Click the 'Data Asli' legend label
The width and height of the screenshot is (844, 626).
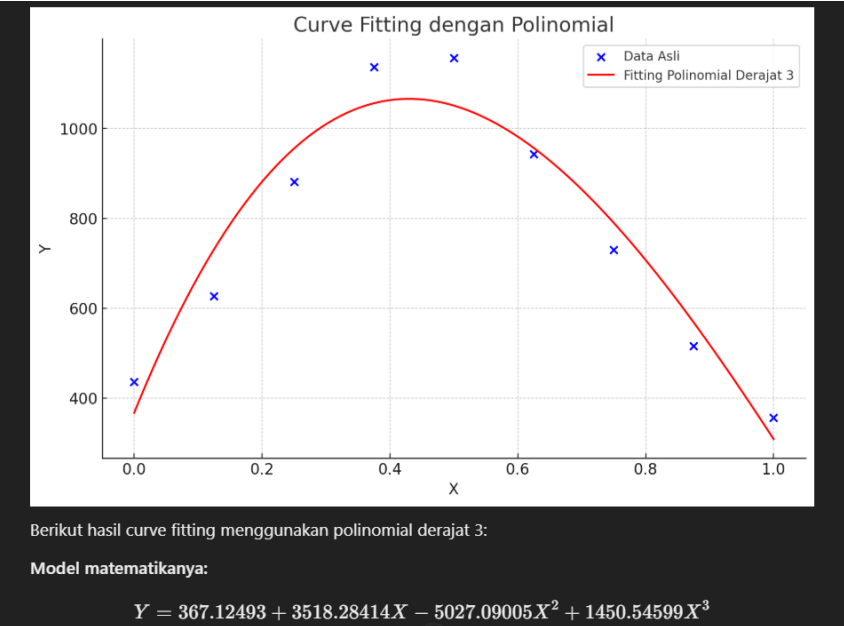coord(651,57)
